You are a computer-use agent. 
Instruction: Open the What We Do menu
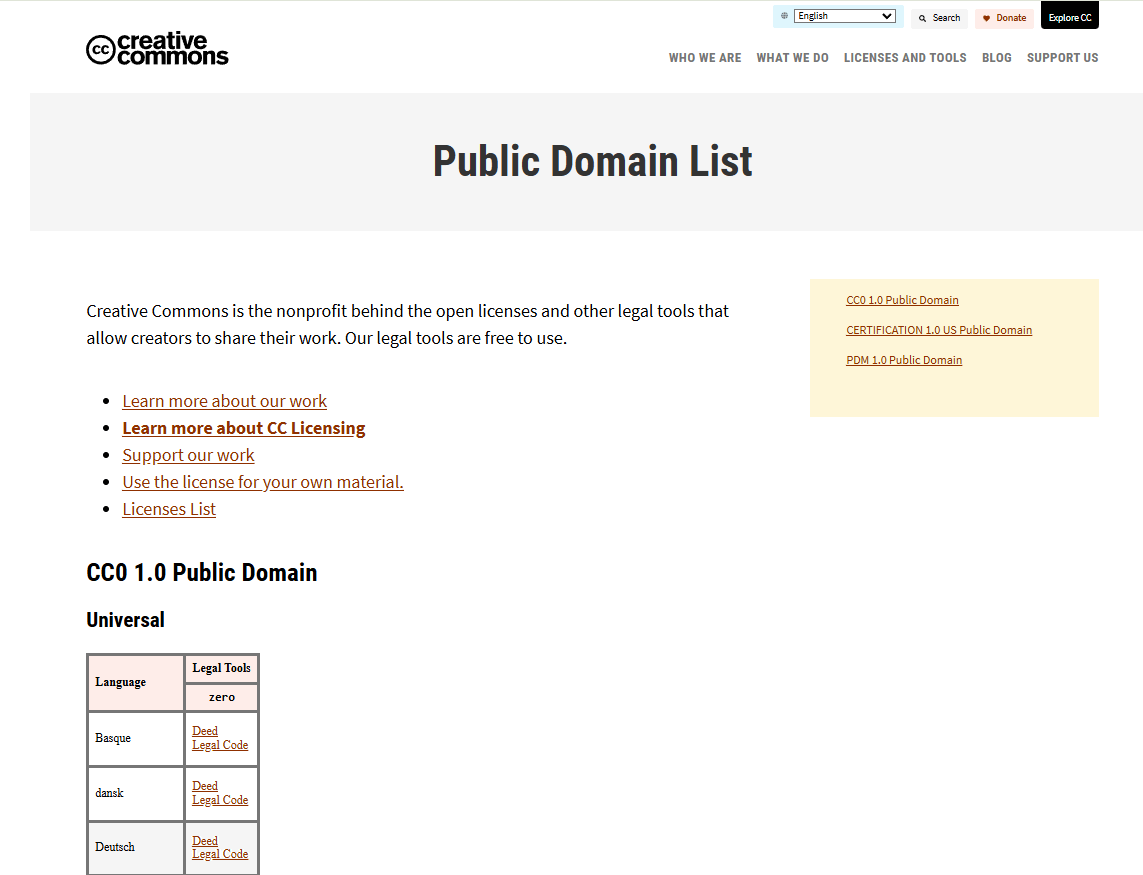pyautogui.click(x=792, y=58)
